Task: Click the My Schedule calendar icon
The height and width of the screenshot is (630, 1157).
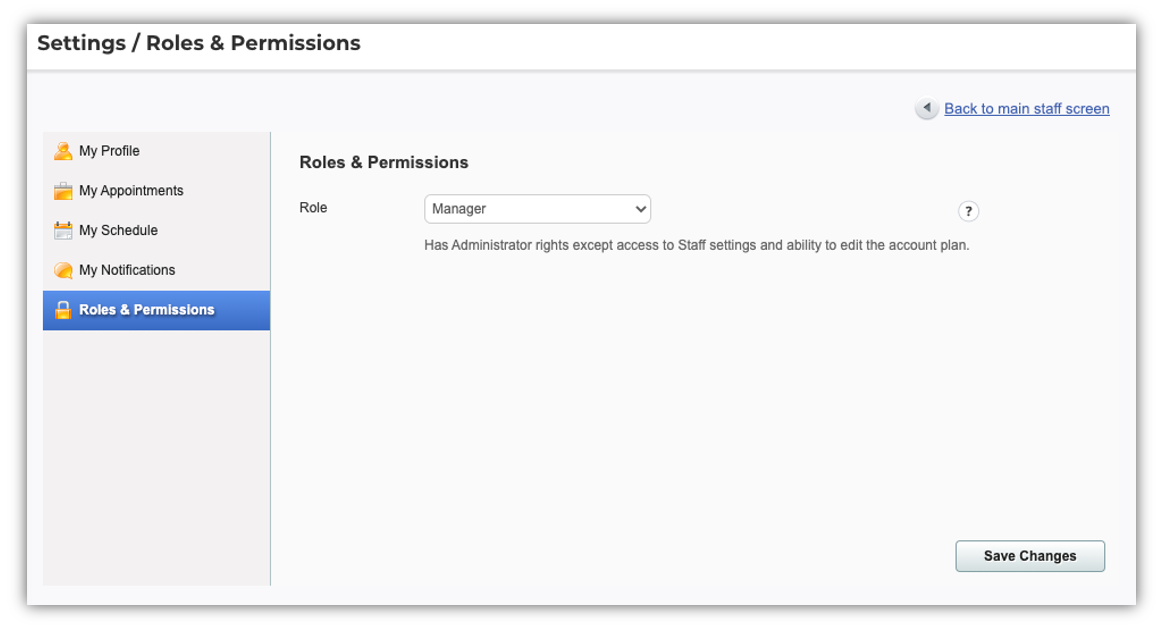Action: pos(63,231)
